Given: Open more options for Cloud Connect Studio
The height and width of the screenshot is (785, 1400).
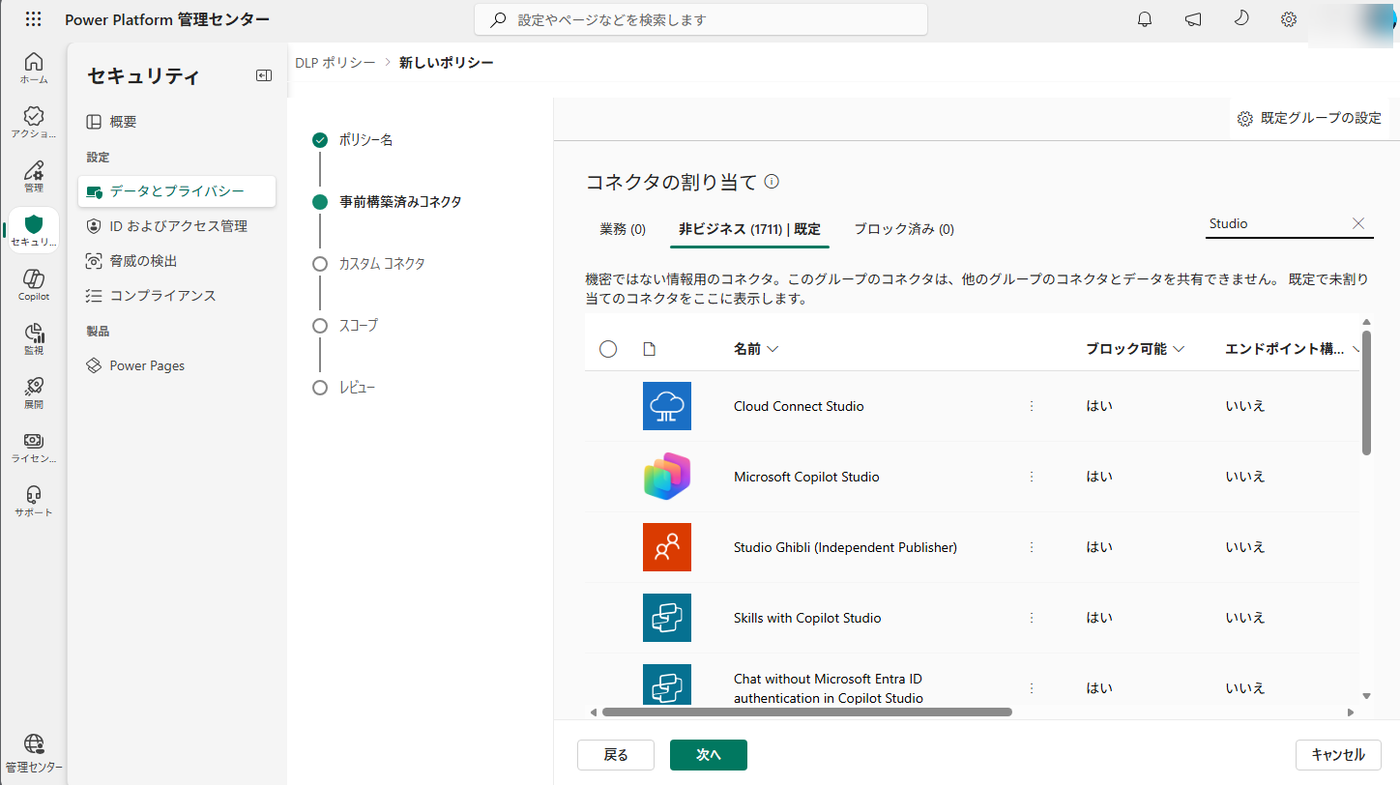Looking at the screenshot, I should click(1031, 406).
